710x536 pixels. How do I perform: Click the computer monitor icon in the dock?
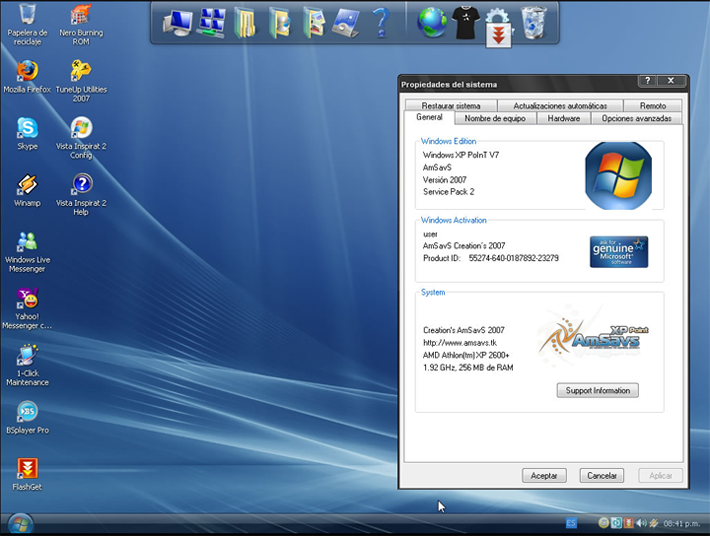coord(177,23)
